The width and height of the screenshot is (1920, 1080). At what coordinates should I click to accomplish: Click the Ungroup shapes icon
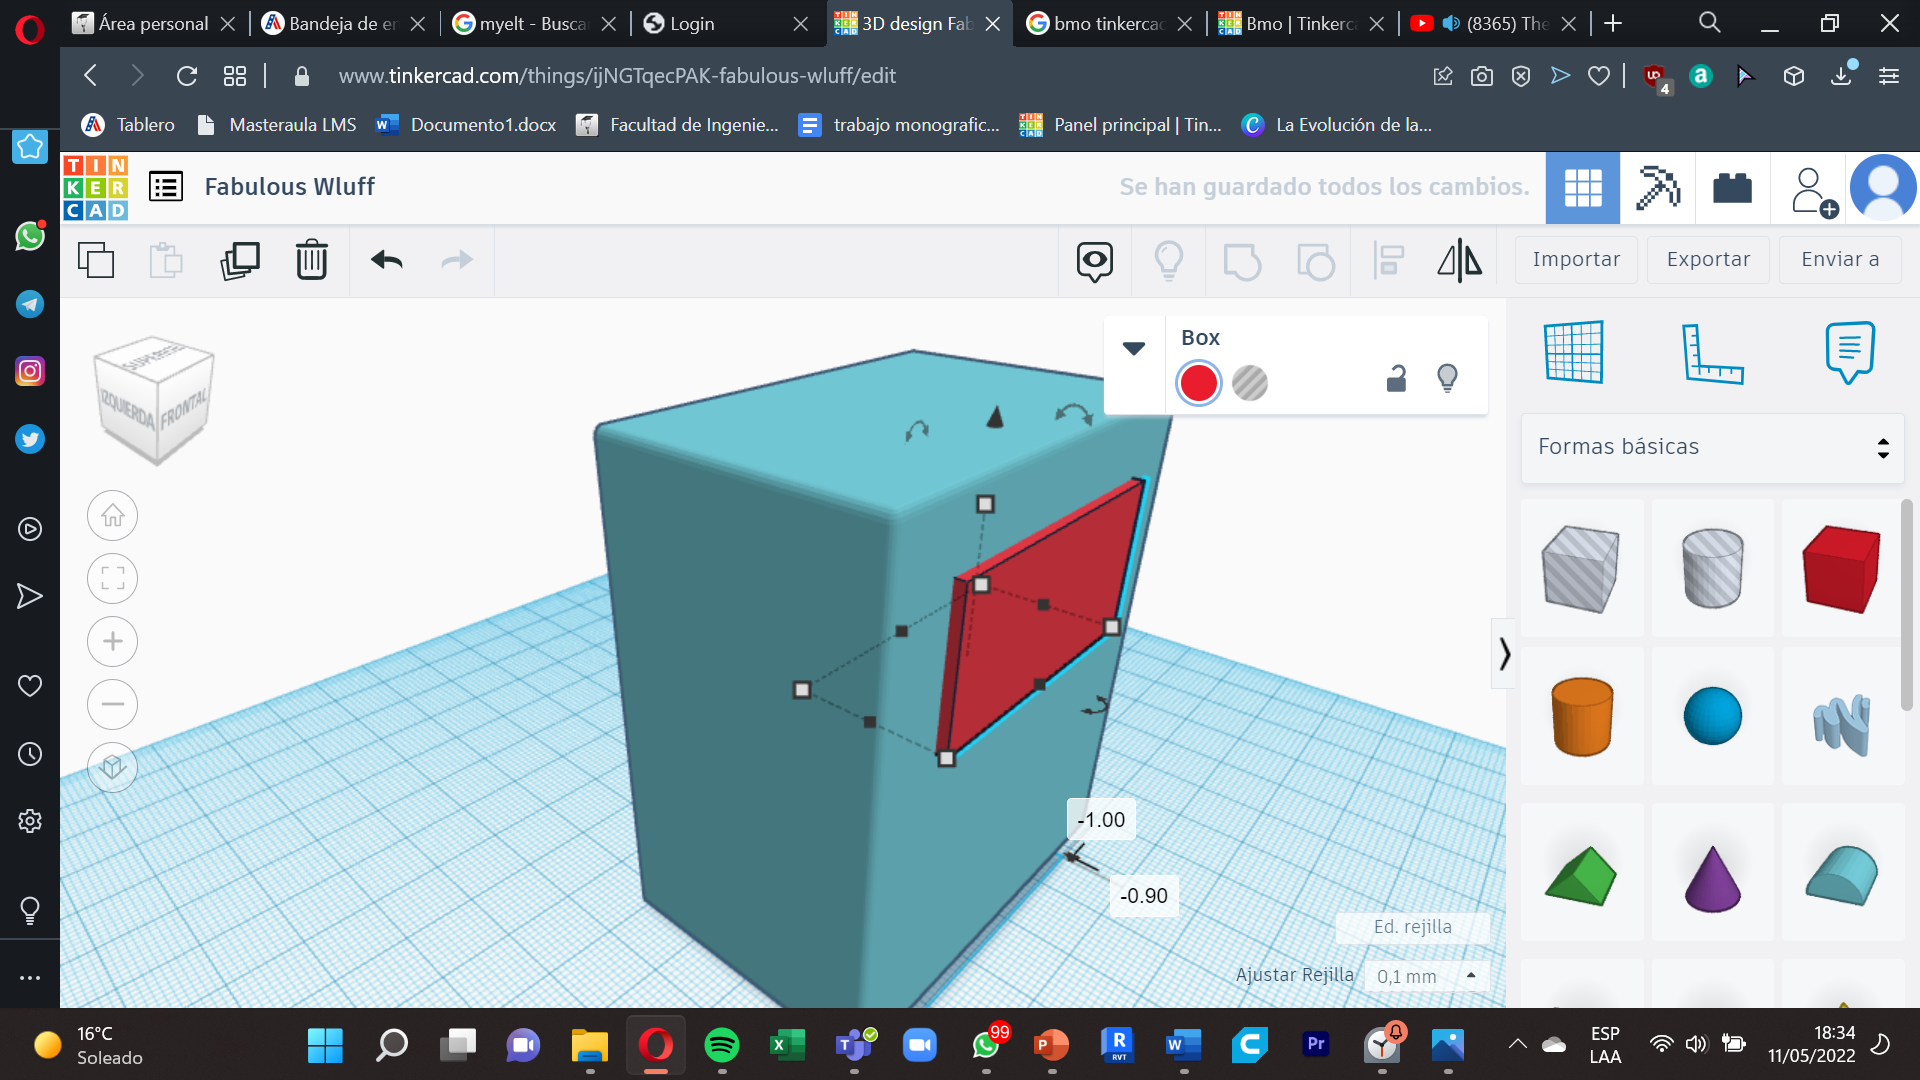(x=1316, y=262)
